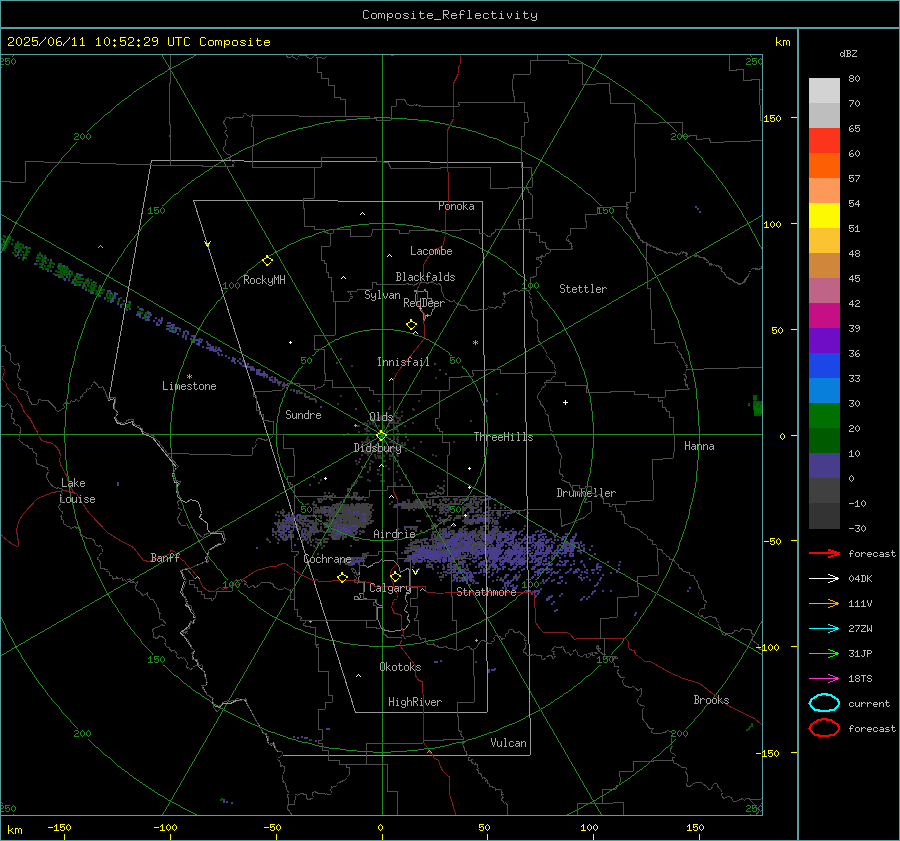Viewport: 900px width, 841px height.
Task: Click the red forecast ellipse icon
Action: [824, 728]
